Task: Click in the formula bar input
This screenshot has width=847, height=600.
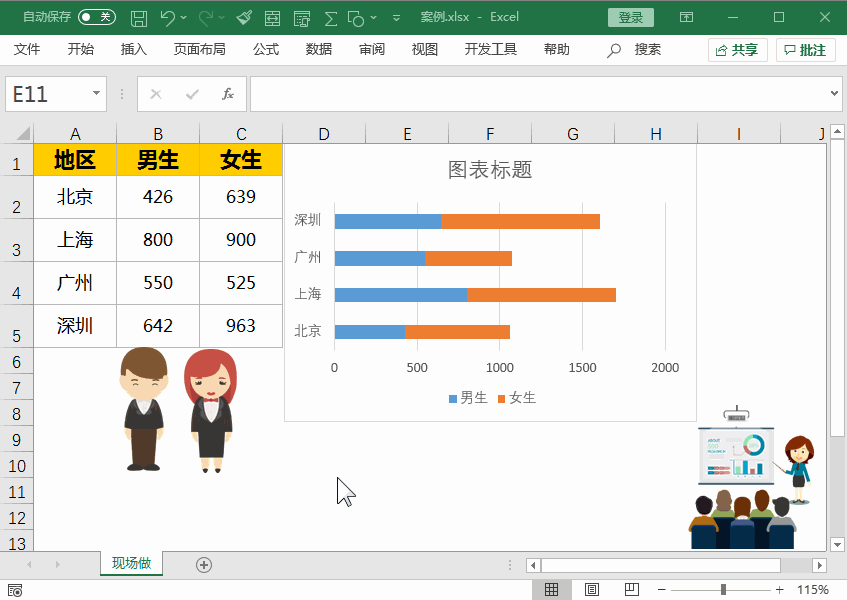Action: (x=538, y=94)
